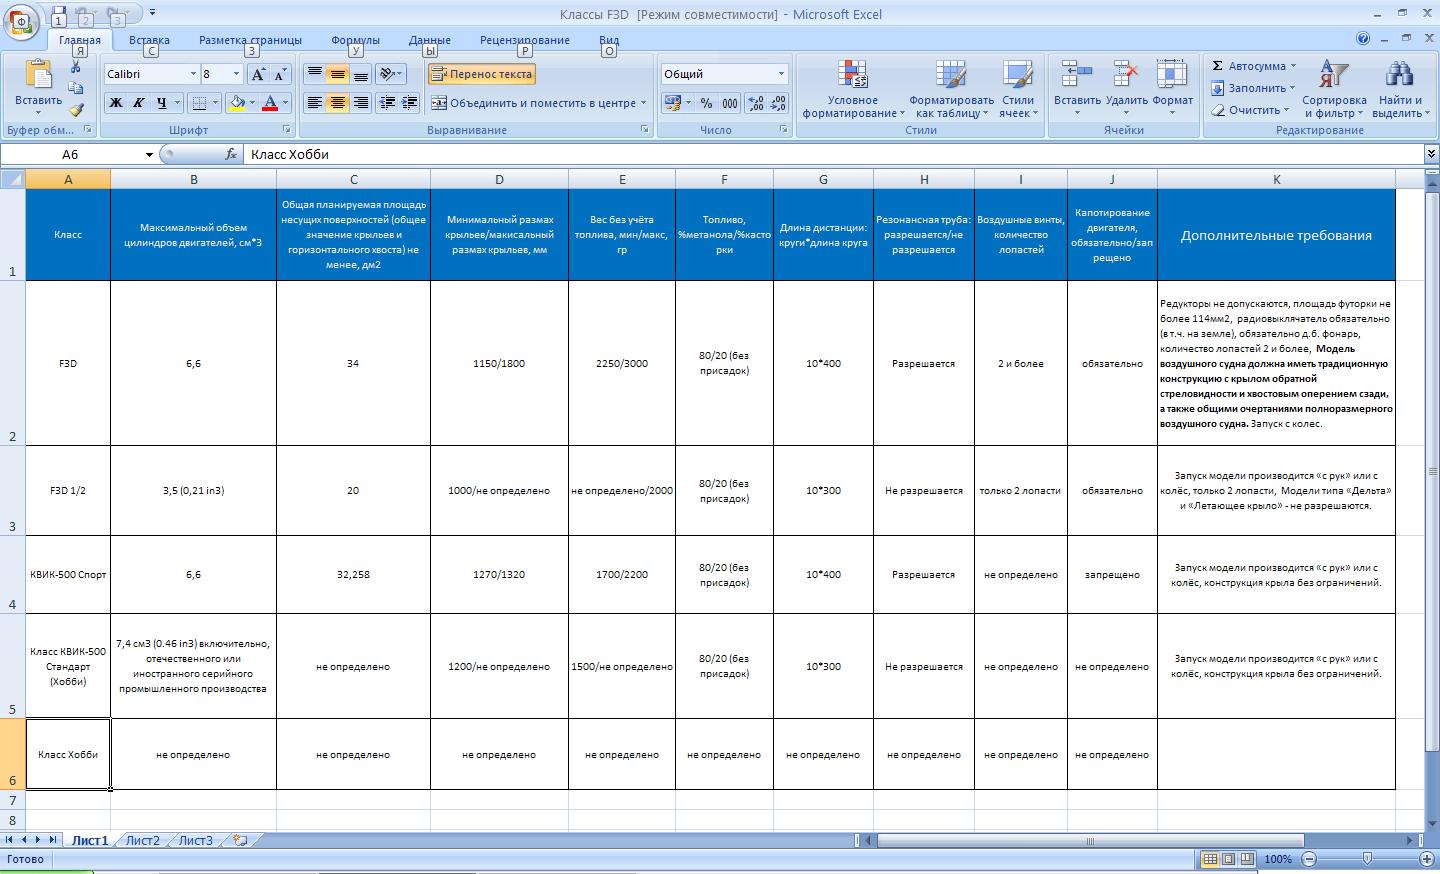This screenshot has height=874, width=1440.
Task: Align text to the right
Action: (361, 103)
